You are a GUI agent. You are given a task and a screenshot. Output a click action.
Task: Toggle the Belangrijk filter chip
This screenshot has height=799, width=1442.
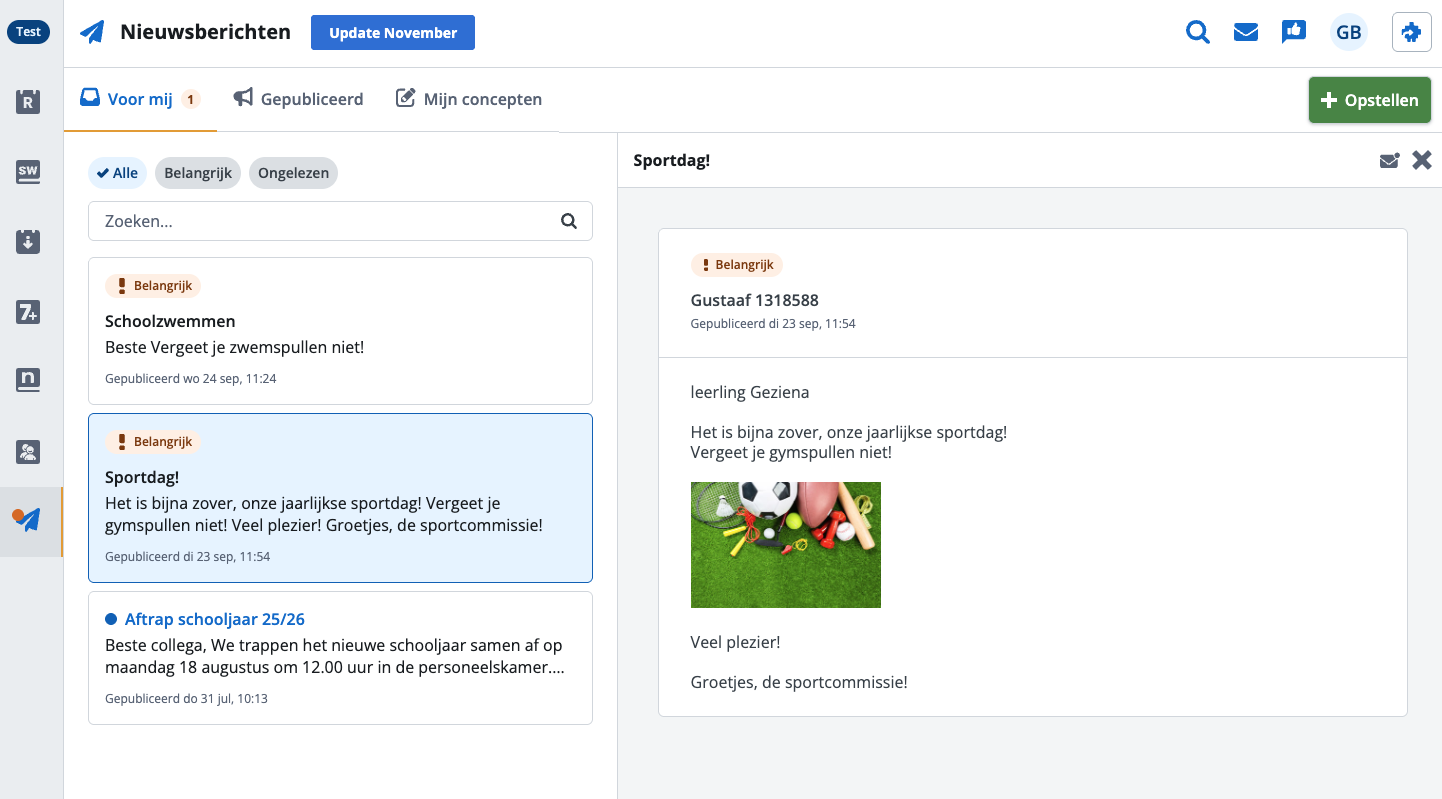point(198,173)
